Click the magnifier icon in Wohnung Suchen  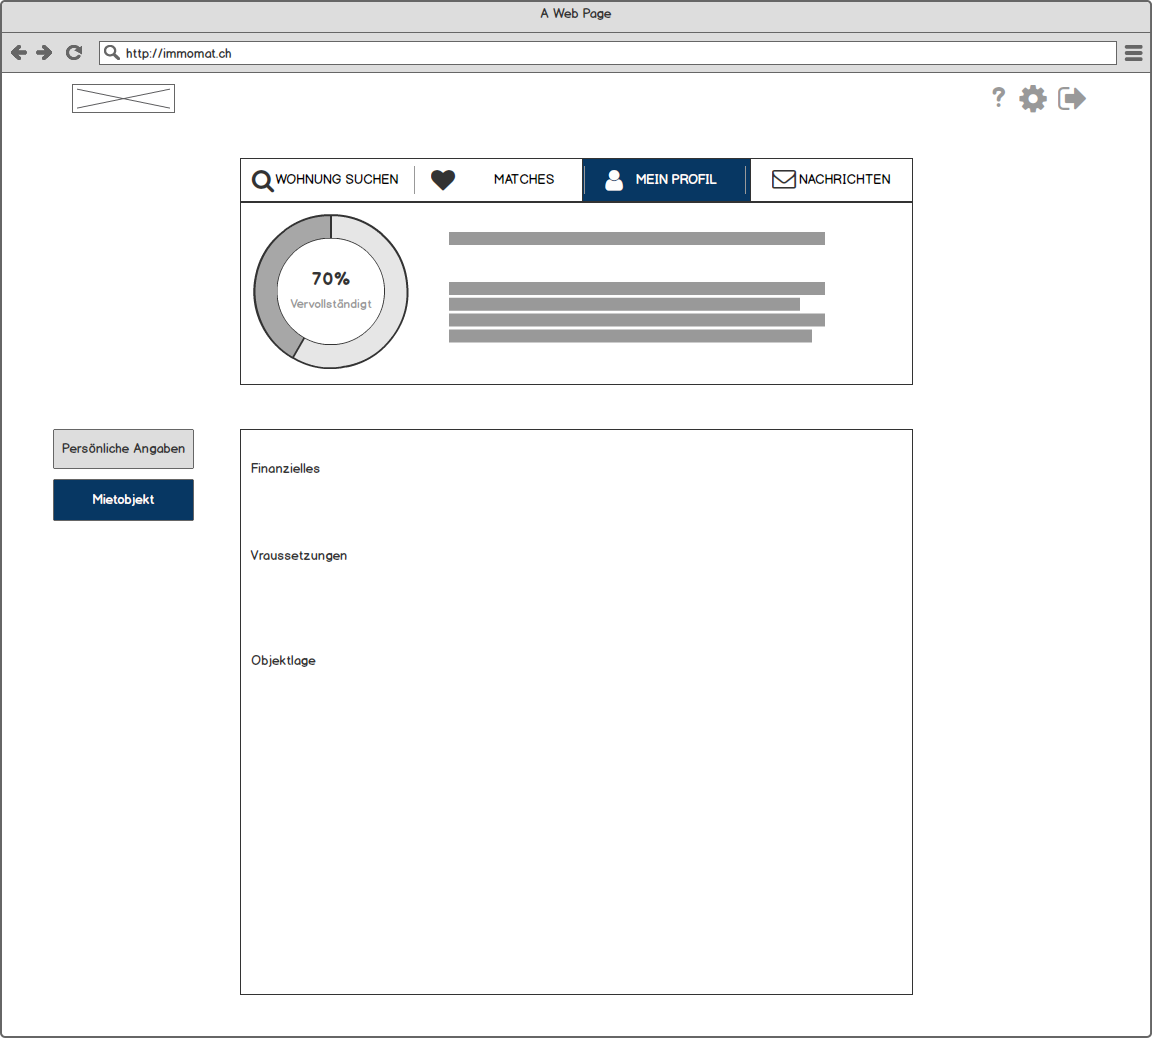(x=262, y=180)
